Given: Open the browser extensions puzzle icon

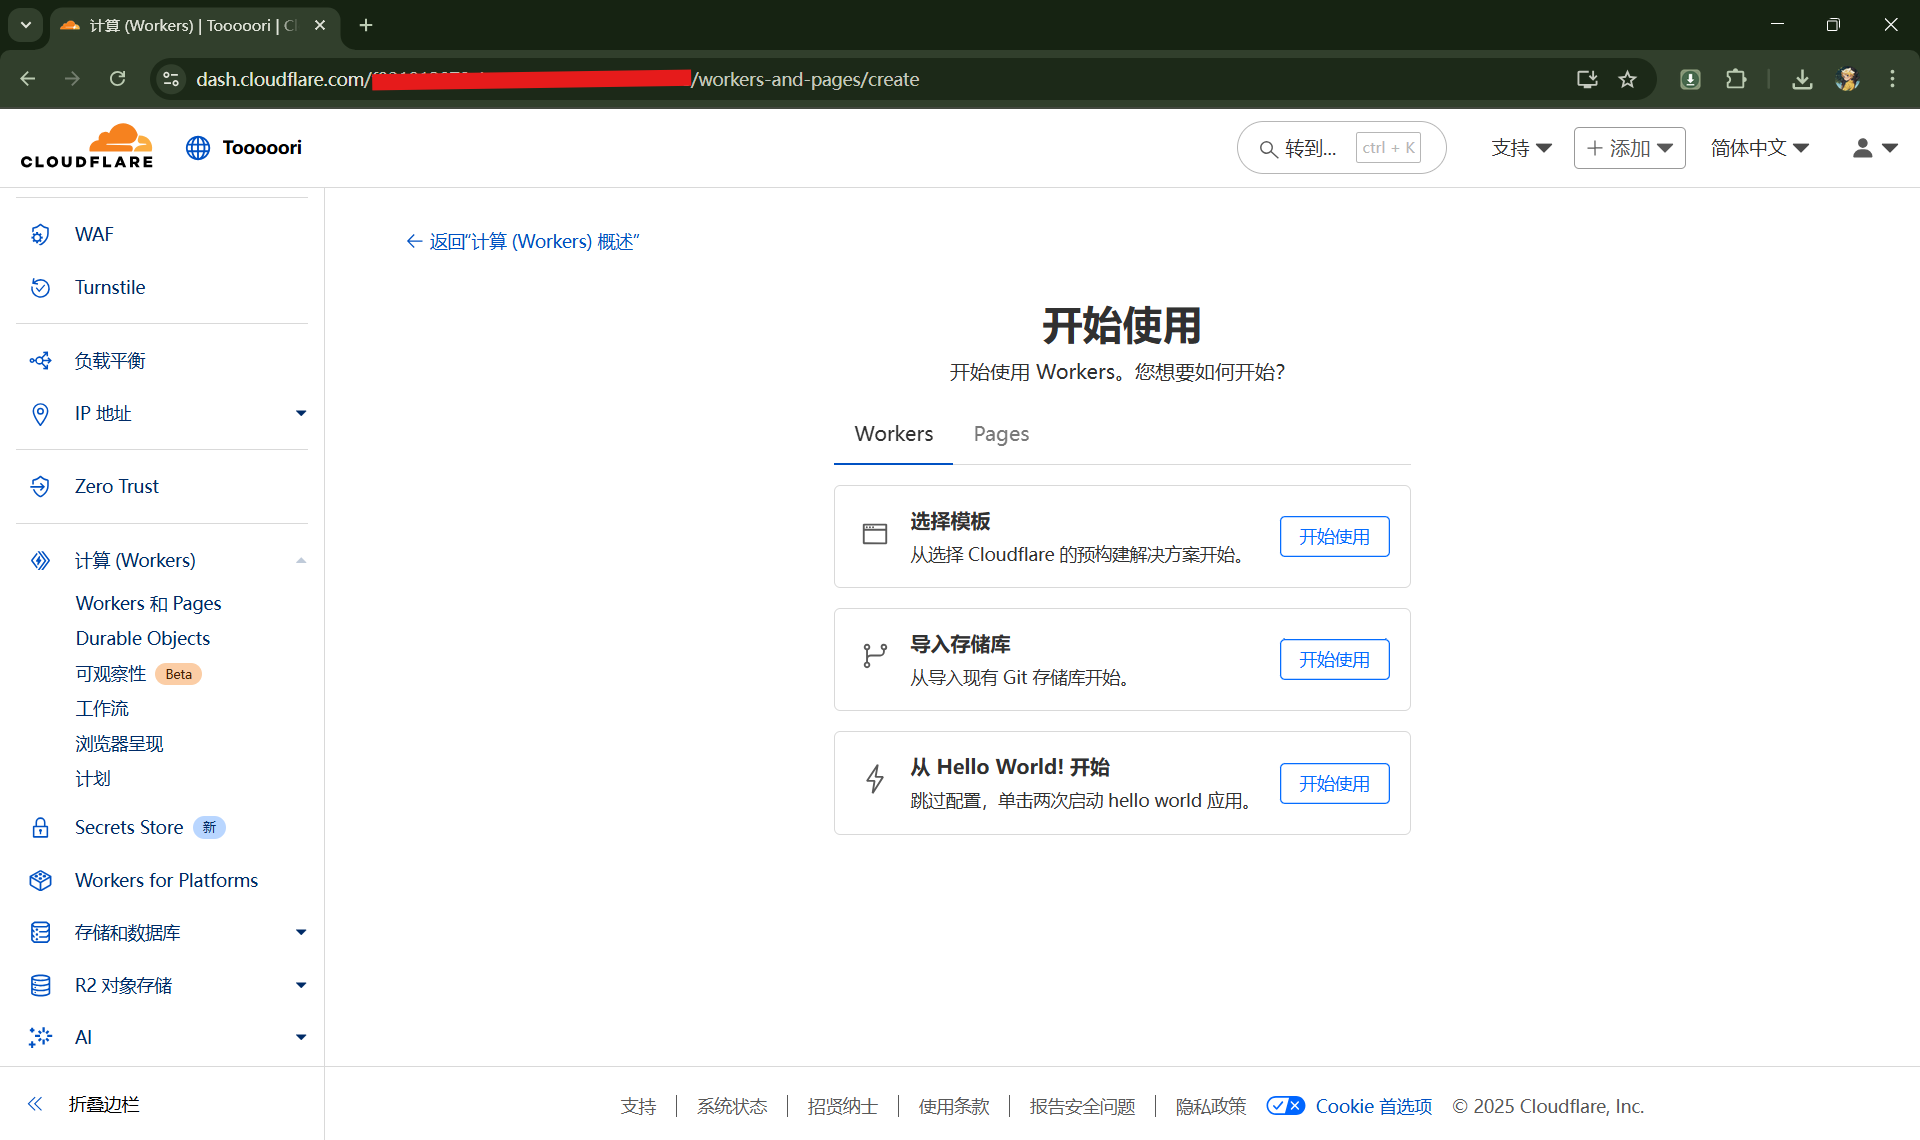Looking at the screenshot, I should (x=1736, y=79).
